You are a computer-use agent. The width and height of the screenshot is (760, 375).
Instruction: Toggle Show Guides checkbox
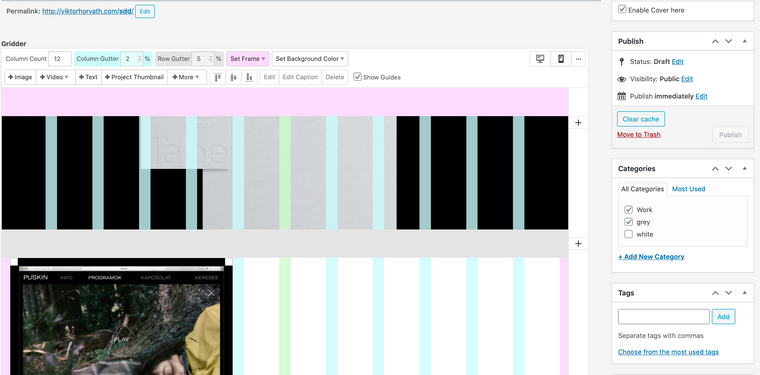coord(357,77)
